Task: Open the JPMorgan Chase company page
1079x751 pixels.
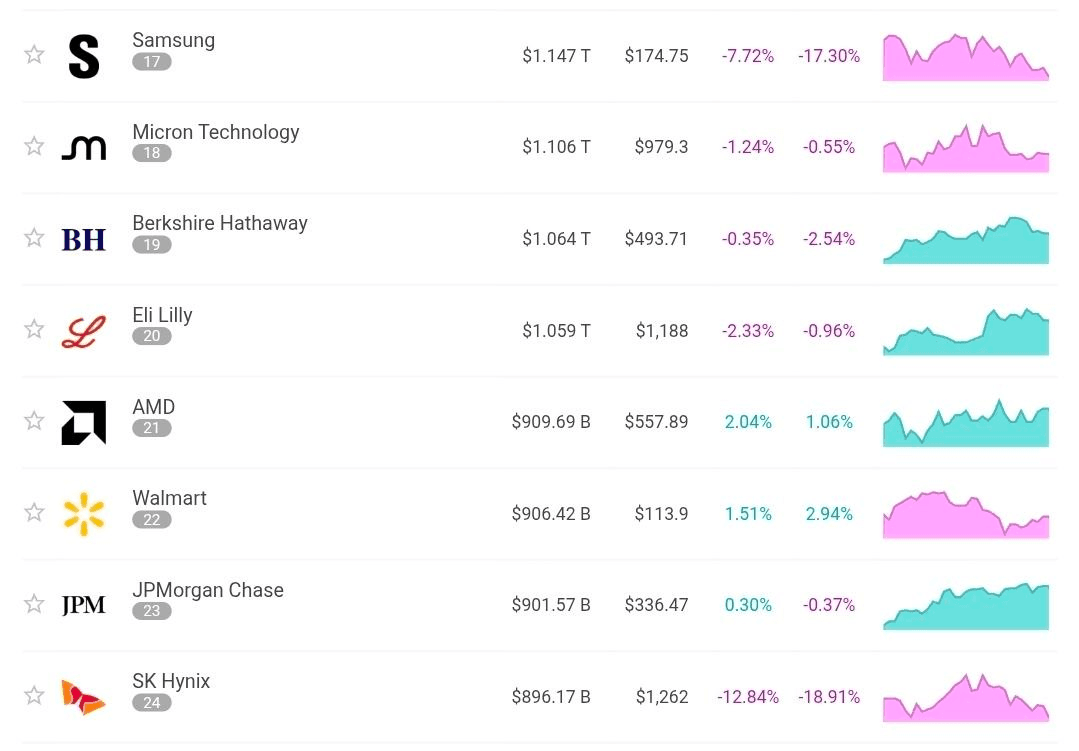Action: pyautogui.click(x=208, y=590)
